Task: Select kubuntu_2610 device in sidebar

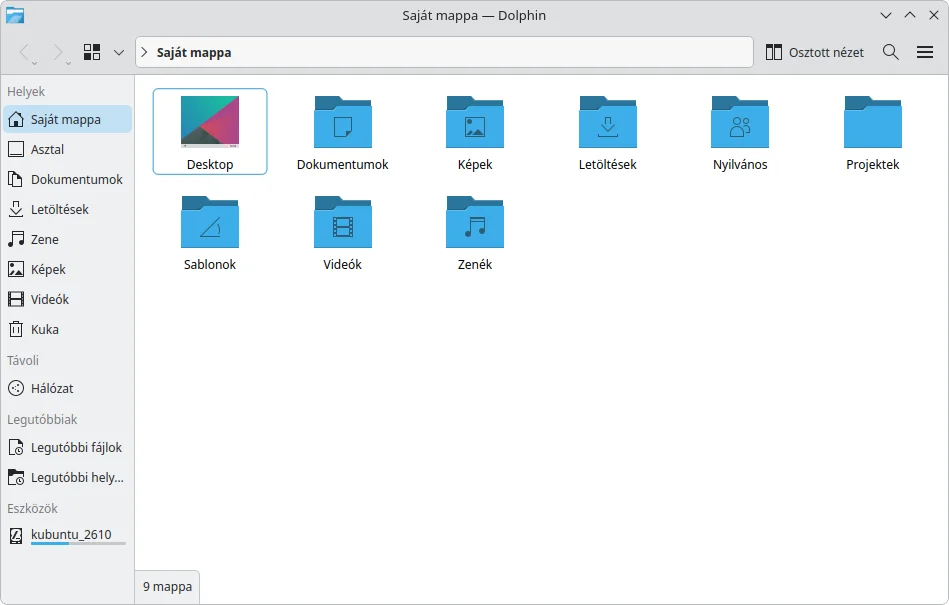Action: click(x=67, y=535)
